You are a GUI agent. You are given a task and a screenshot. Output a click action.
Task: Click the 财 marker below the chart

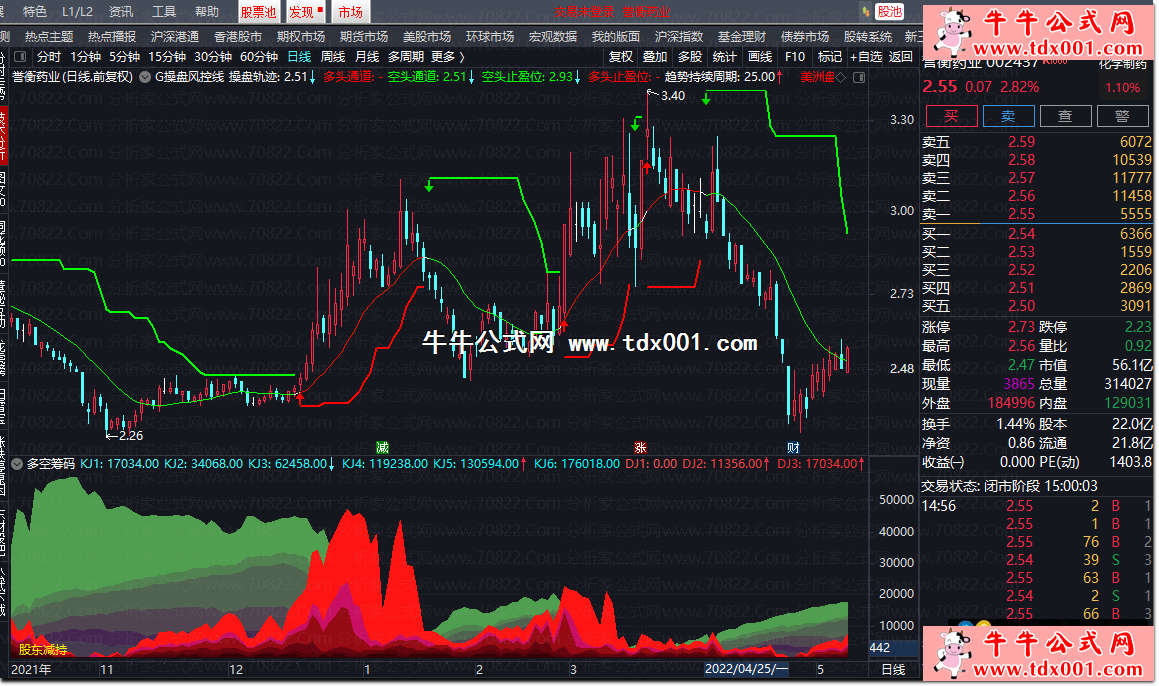793,447
